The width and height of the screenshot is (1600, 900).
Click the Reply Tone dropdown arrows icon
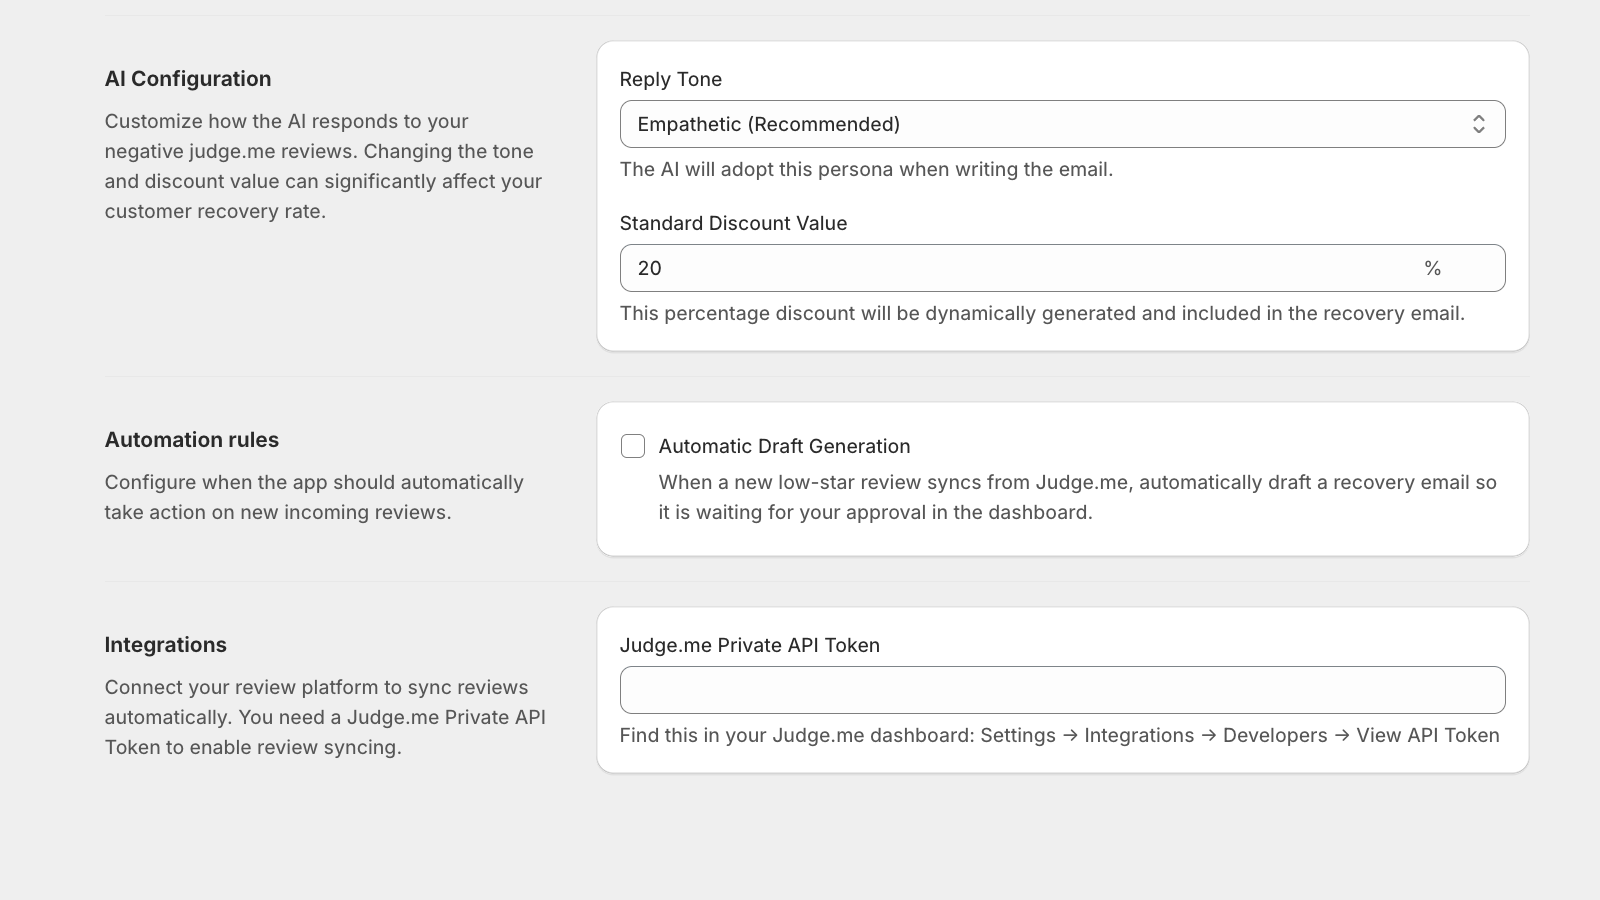pyautogui.click(x=1478, y=124)
